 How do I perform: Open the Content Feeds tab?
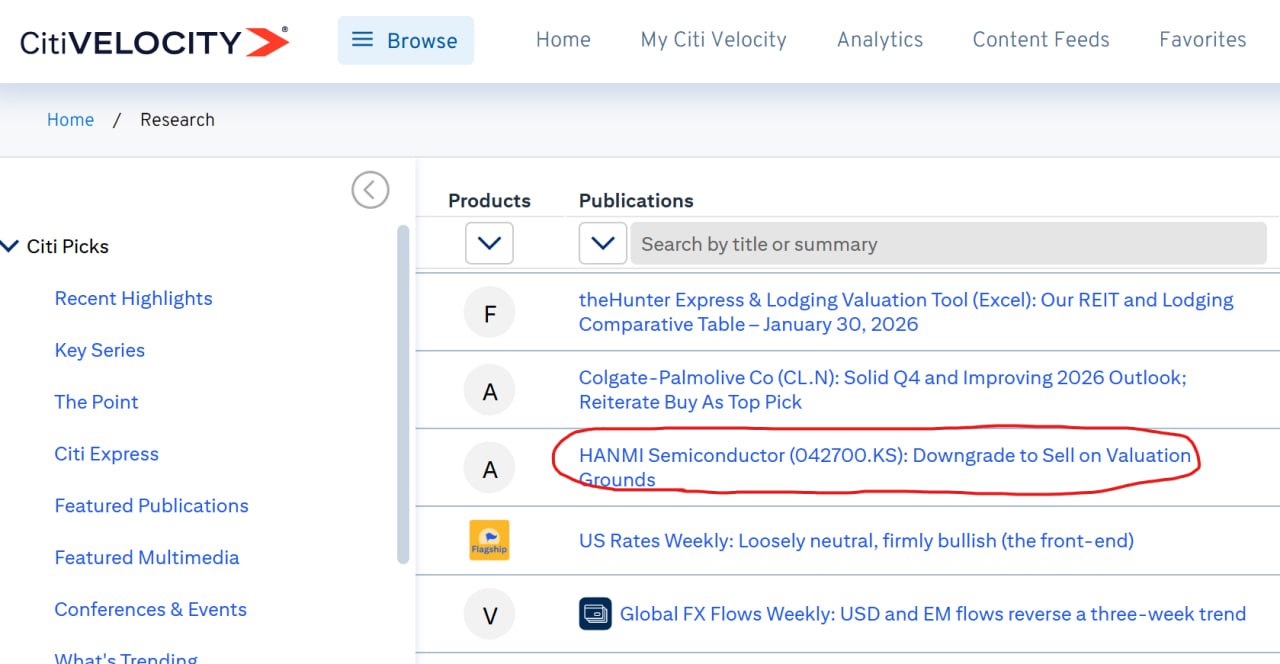pyautogui.click(x=1041, y=40)
